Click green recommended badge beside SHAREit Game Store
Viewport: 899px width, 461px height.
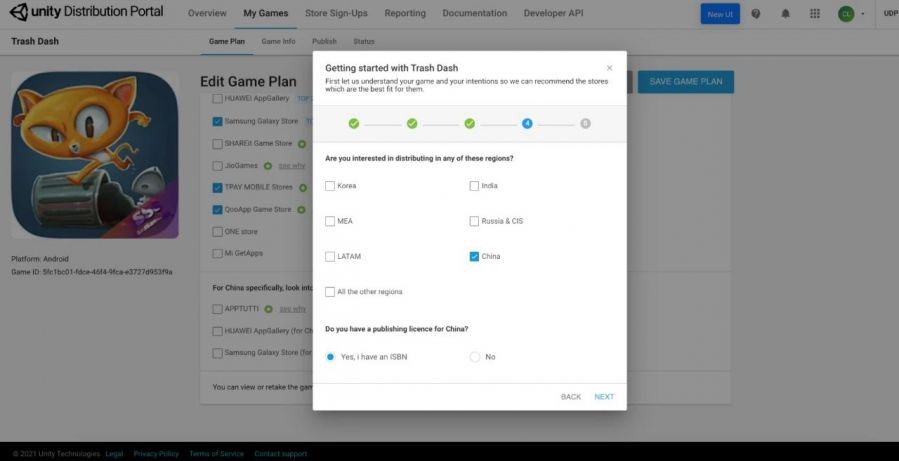[x=302, y=144]
